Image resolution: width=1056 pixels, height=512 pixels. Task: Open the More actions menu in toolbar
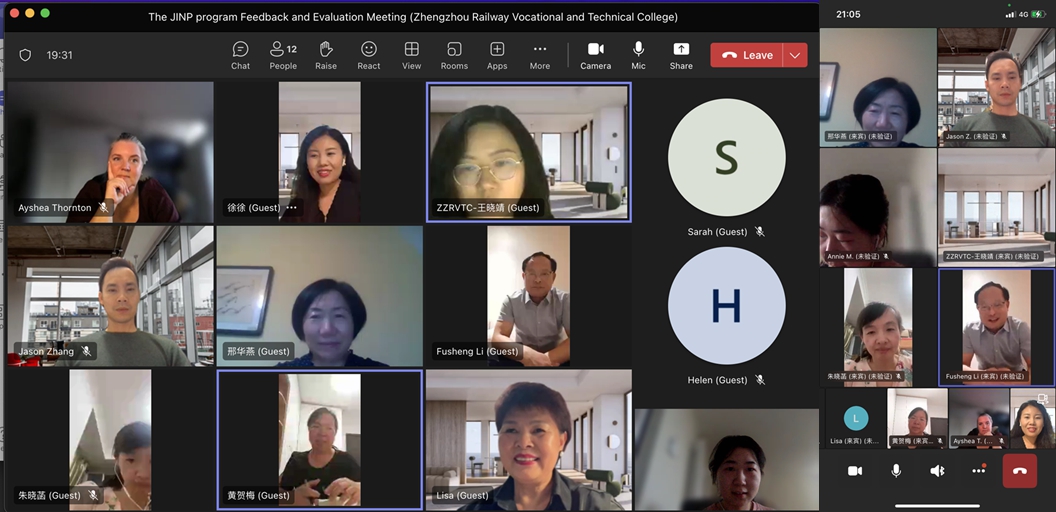[x=540, y=55]
